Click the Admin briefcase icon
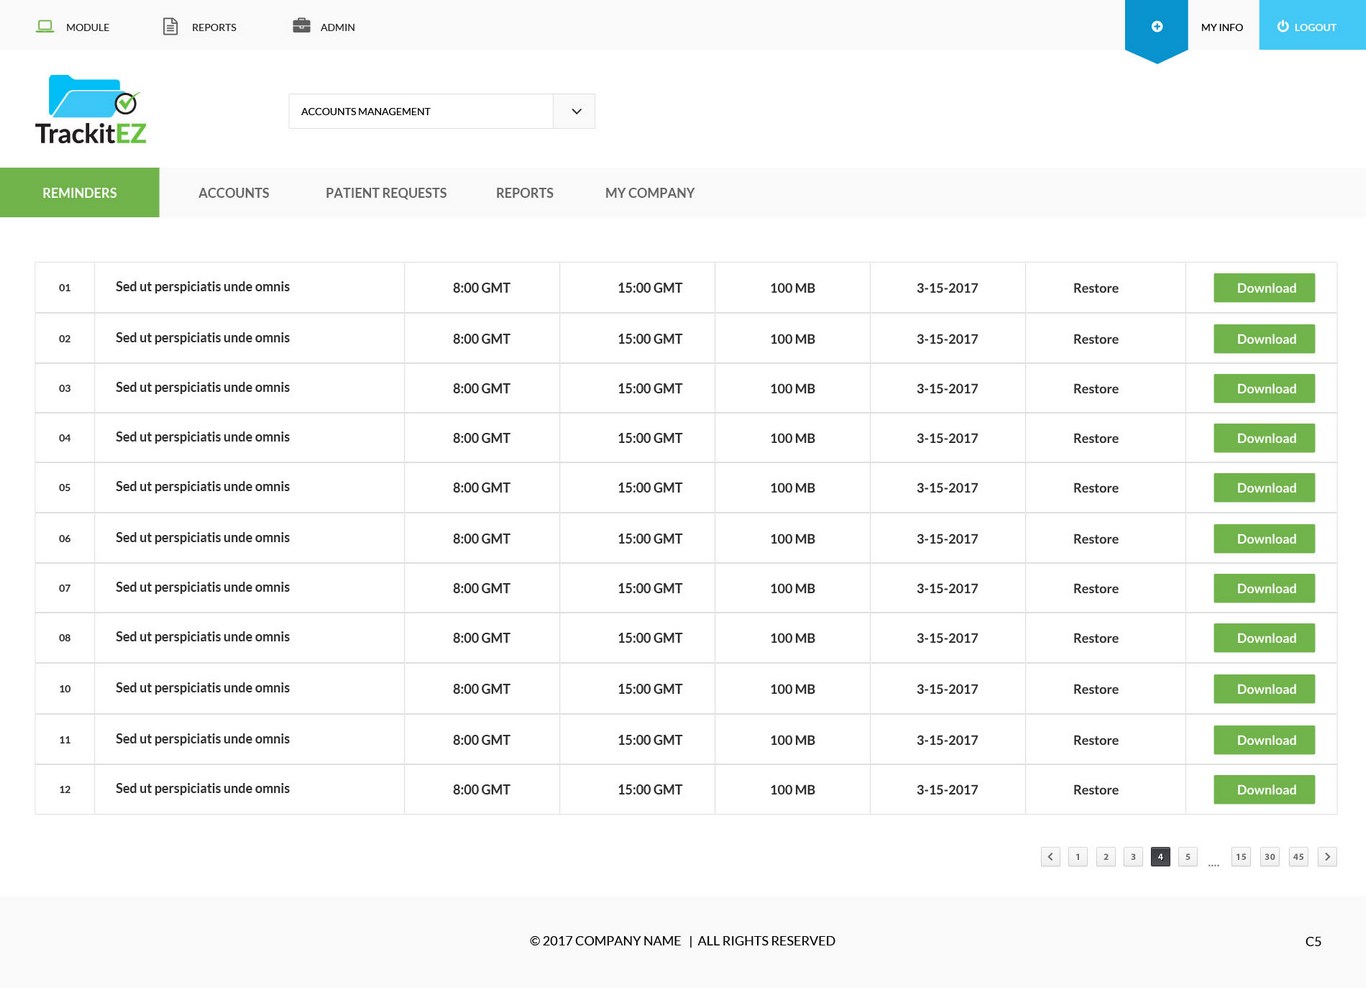Viewport: 1366px width, 988px height. (301, 26)
